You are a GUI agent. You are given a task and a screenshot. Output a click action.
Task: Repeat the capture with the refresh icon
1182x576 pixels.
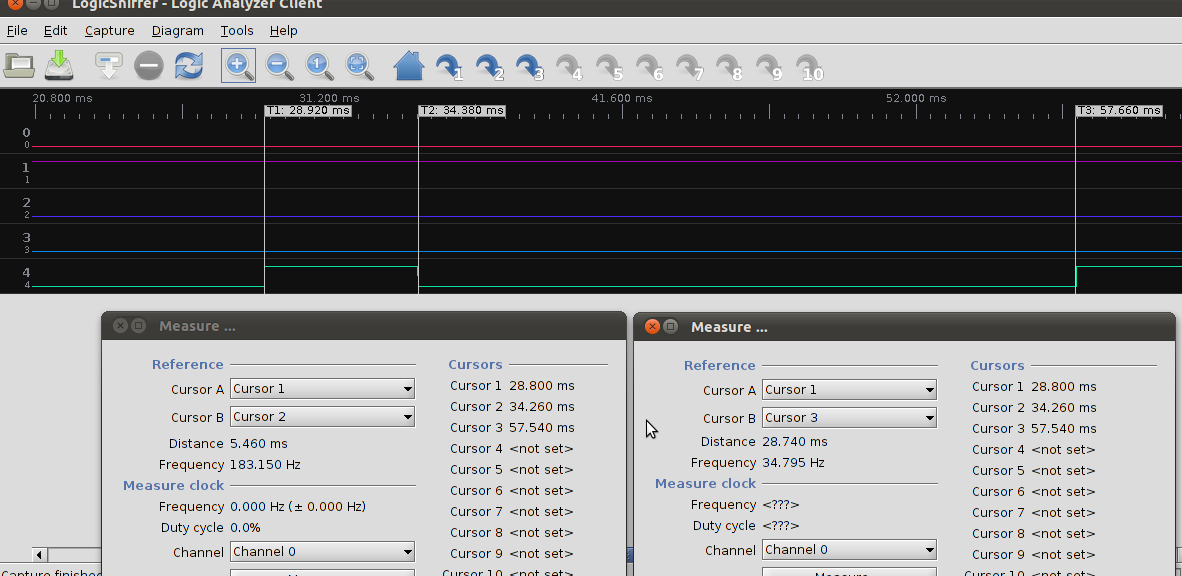tap(187, 66)
